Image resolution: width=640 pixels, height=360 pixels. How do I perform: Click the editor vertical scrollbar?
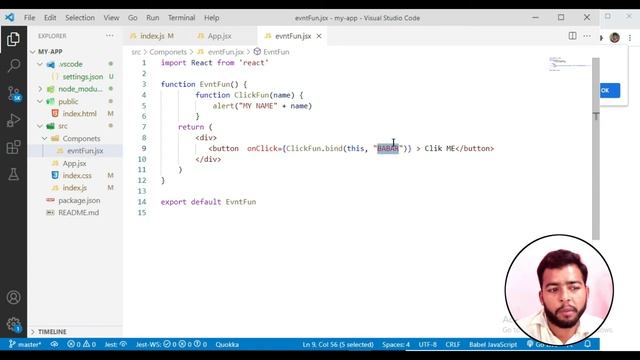pos(596,149)
